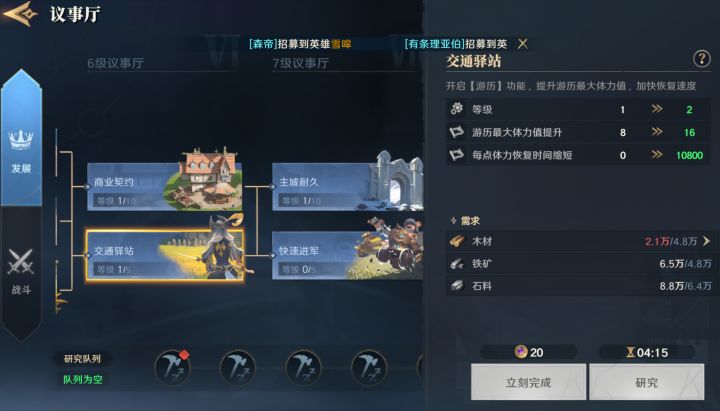Click the 立刻完成 button
The image size is (720, 411).
[529, 382]
